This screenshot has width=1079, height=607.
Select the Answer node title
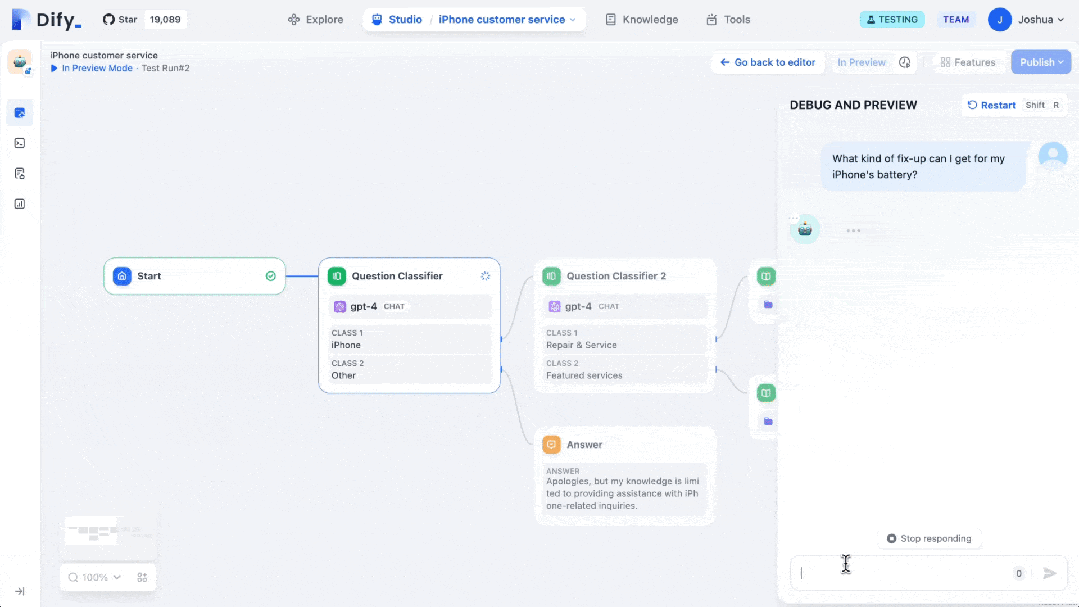click(584, 445)
